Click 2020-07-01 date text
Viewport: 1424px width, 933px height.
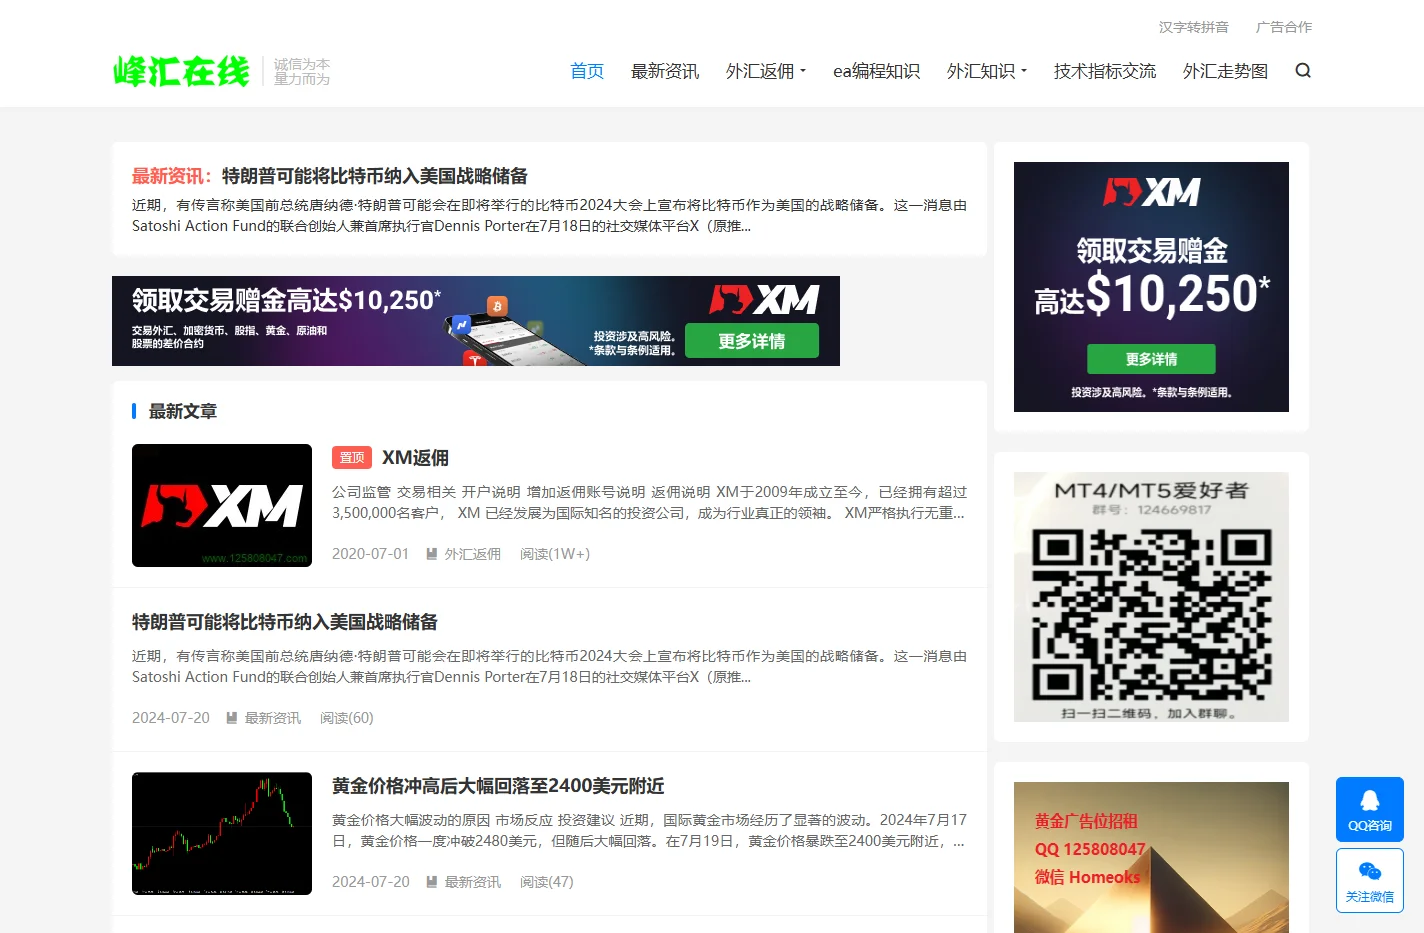370,554
